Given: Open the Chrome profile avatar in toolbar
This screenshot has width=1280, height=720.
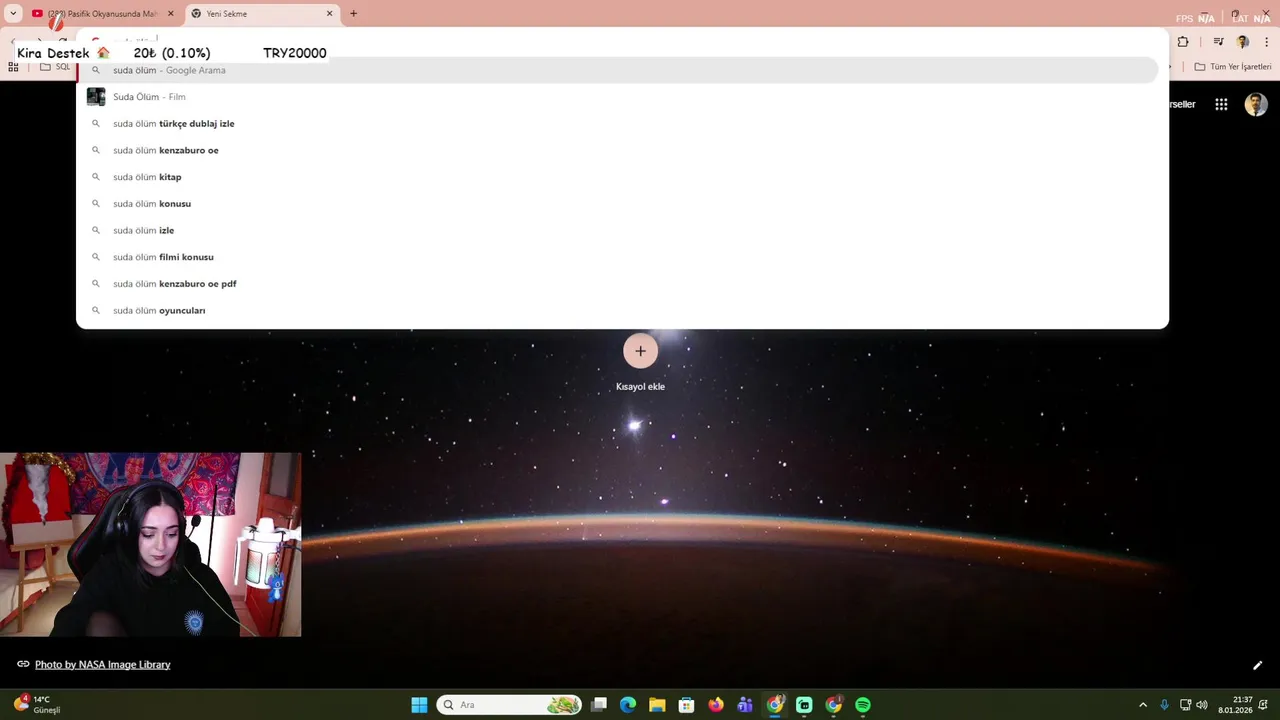Looking at the screenshot, I should (1243, 42).
